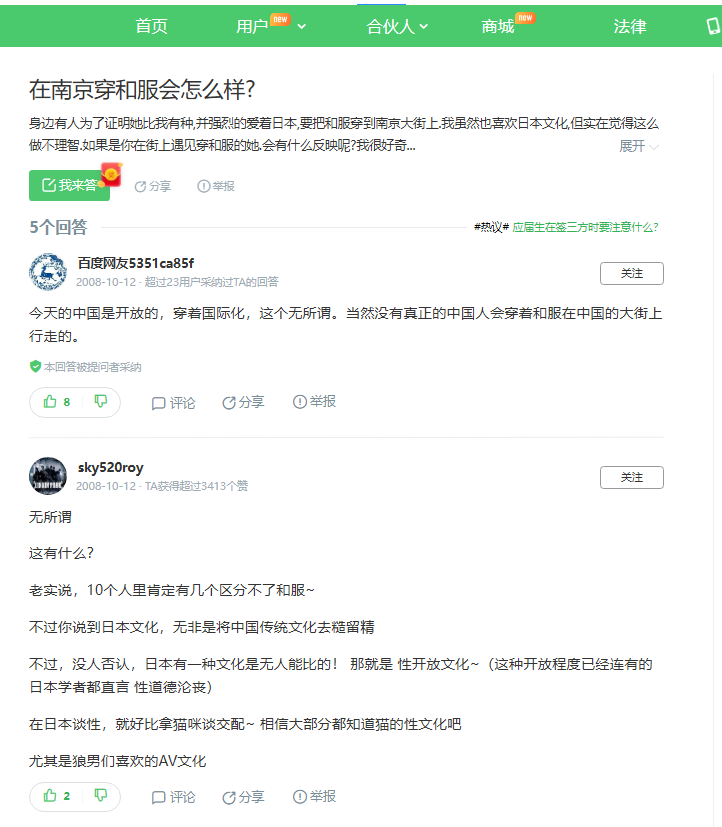Click the 我来答 answer button
The image size is (722, 827).
(x=69, y=185)
